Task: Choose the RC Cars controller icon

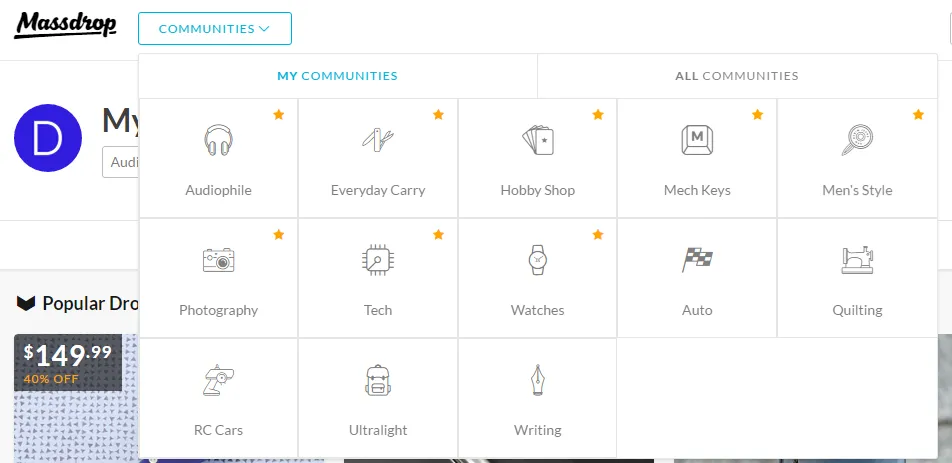Action: 218,380
